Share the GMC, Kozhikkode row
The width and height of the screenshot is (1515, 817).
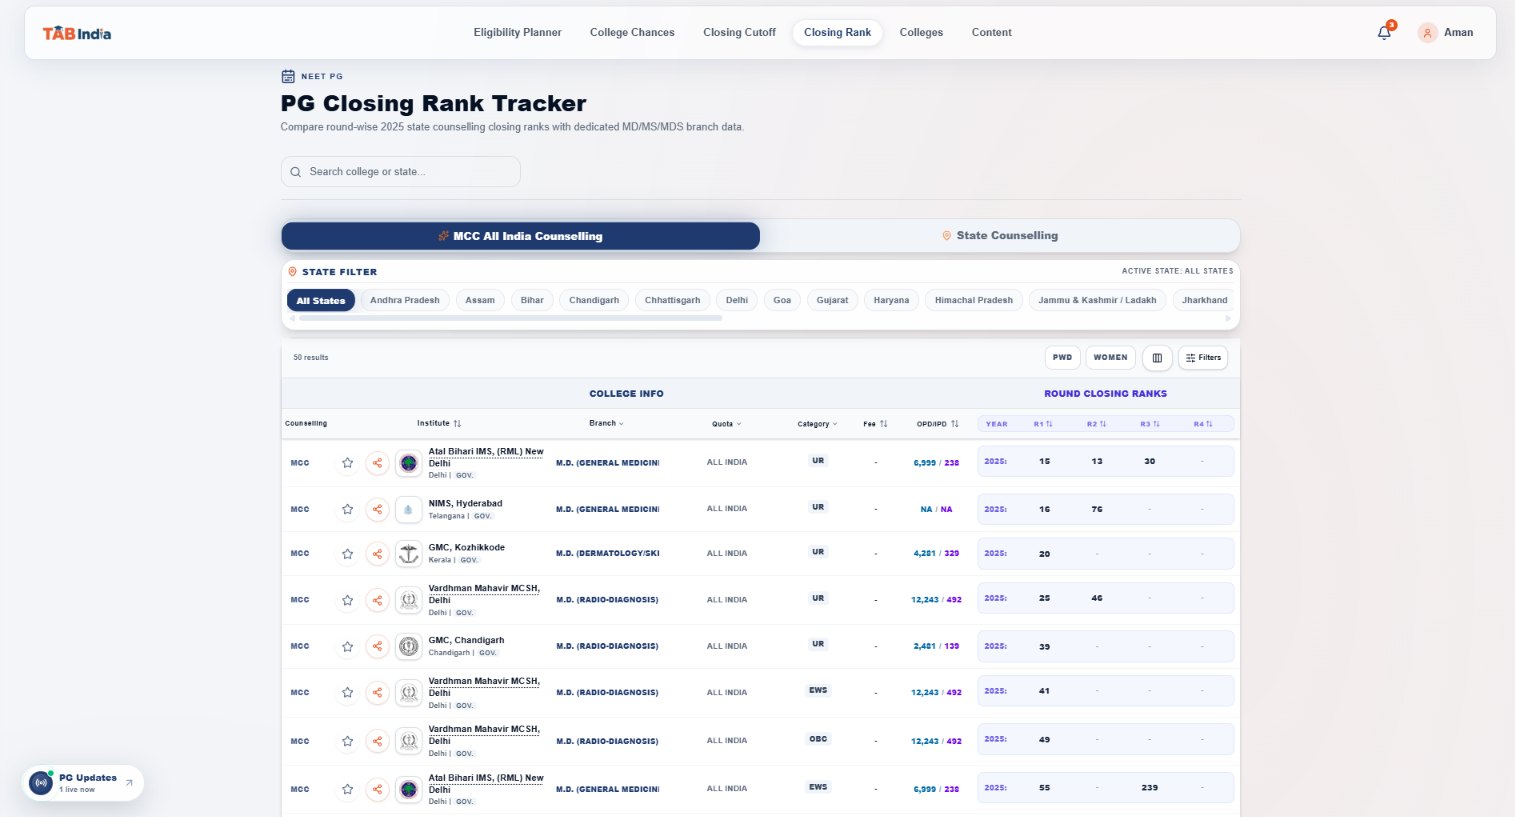[377, 554]
